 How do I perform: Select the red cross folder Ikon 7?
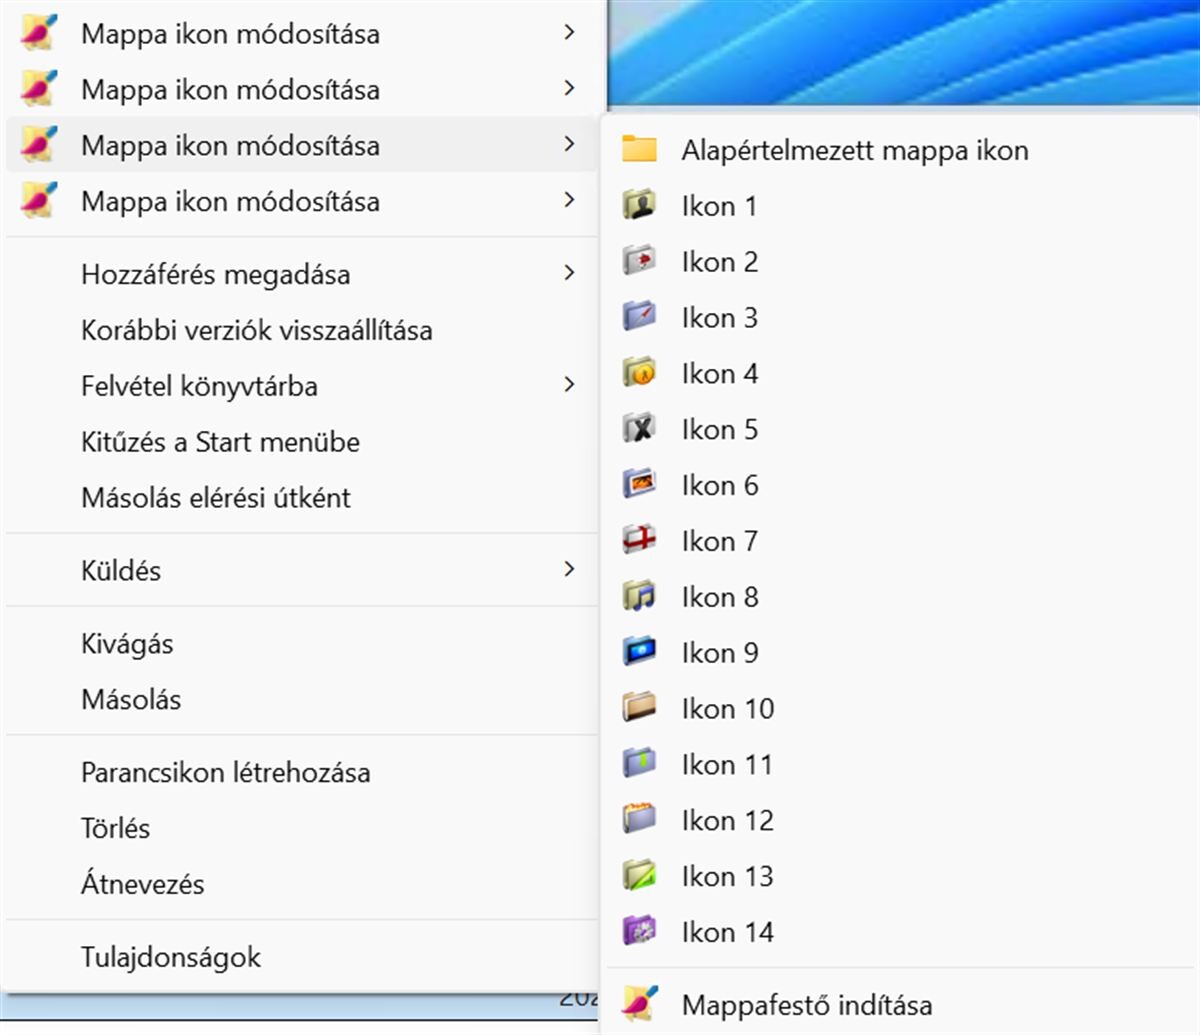pos(718,540)
